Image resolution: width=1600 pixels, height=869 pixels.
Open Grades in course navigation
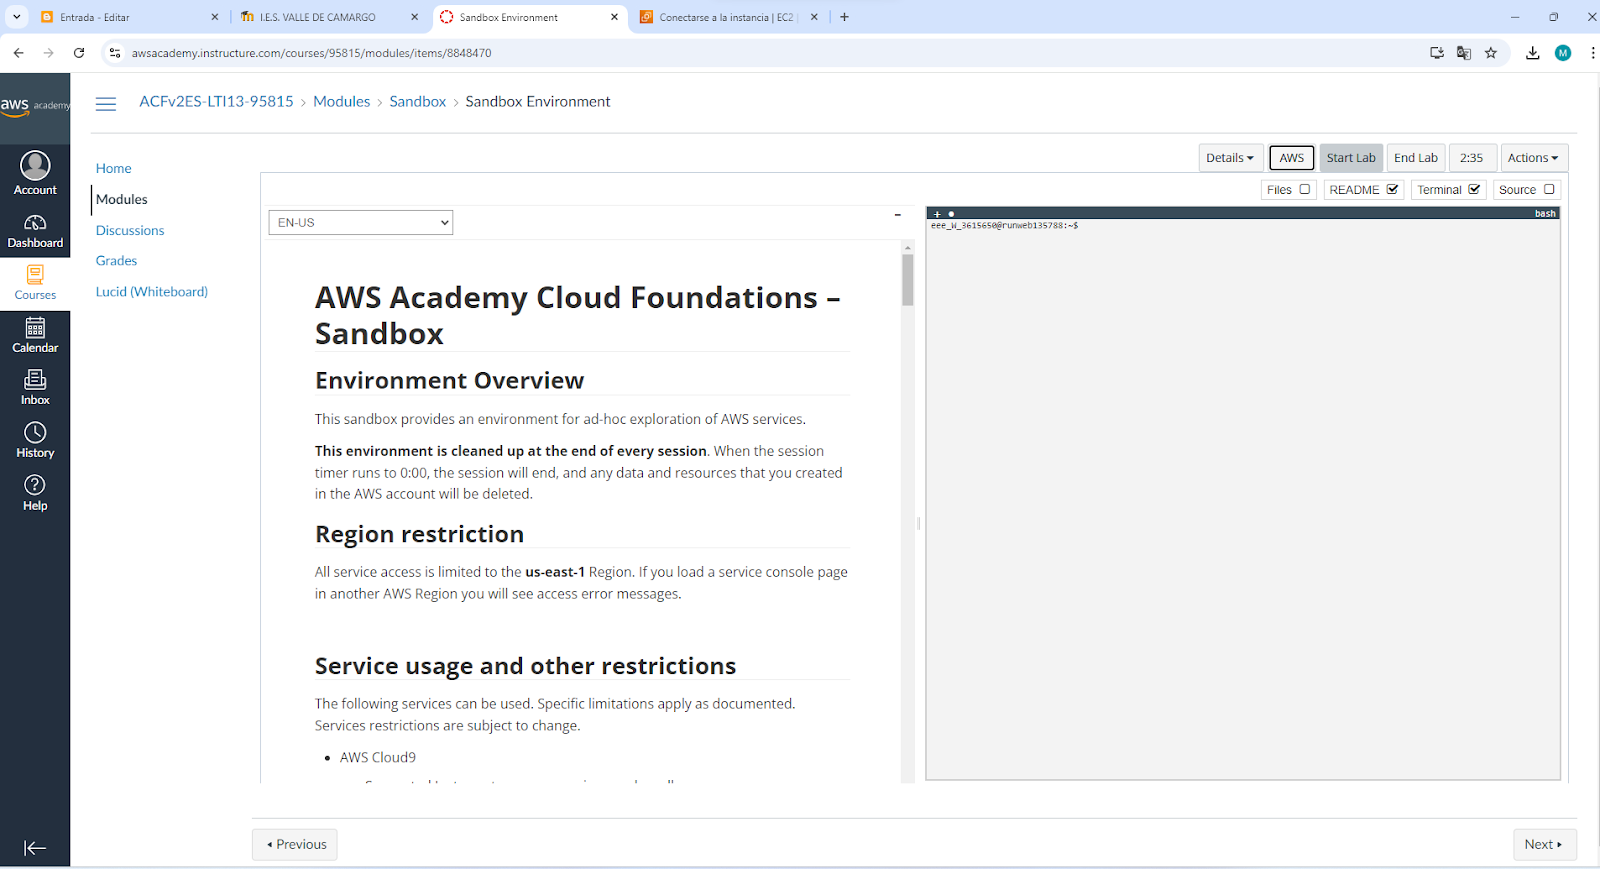pyautogui.click(x=116, y=260)
